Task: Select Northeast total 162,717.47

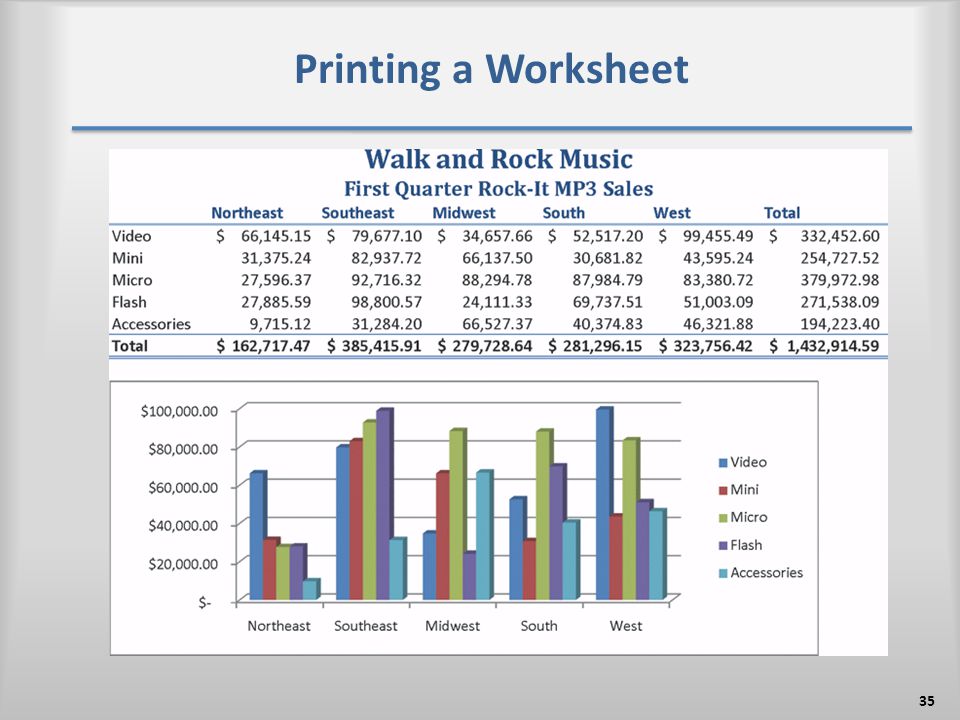Action: point(271,347)
